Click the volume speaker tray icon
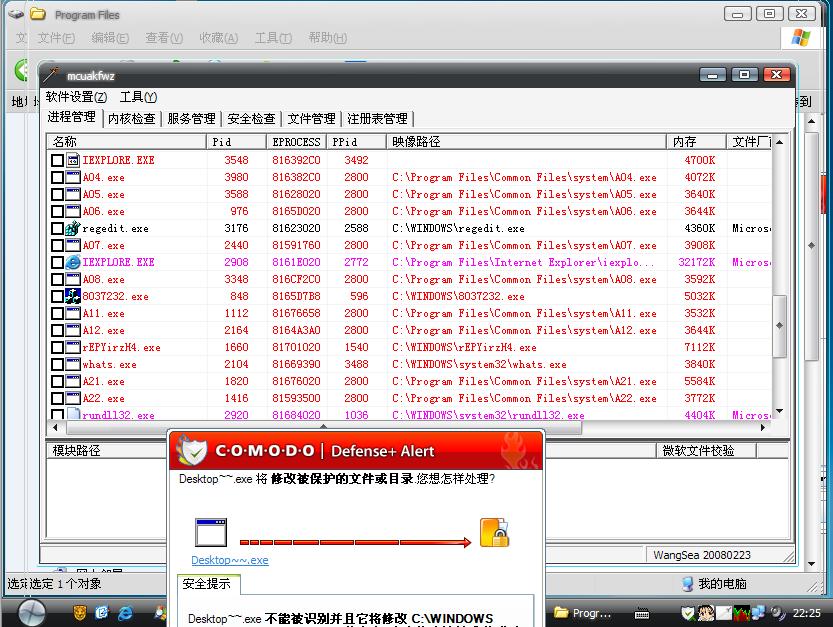This screenshot has height=627, width=833. (777, 613)
